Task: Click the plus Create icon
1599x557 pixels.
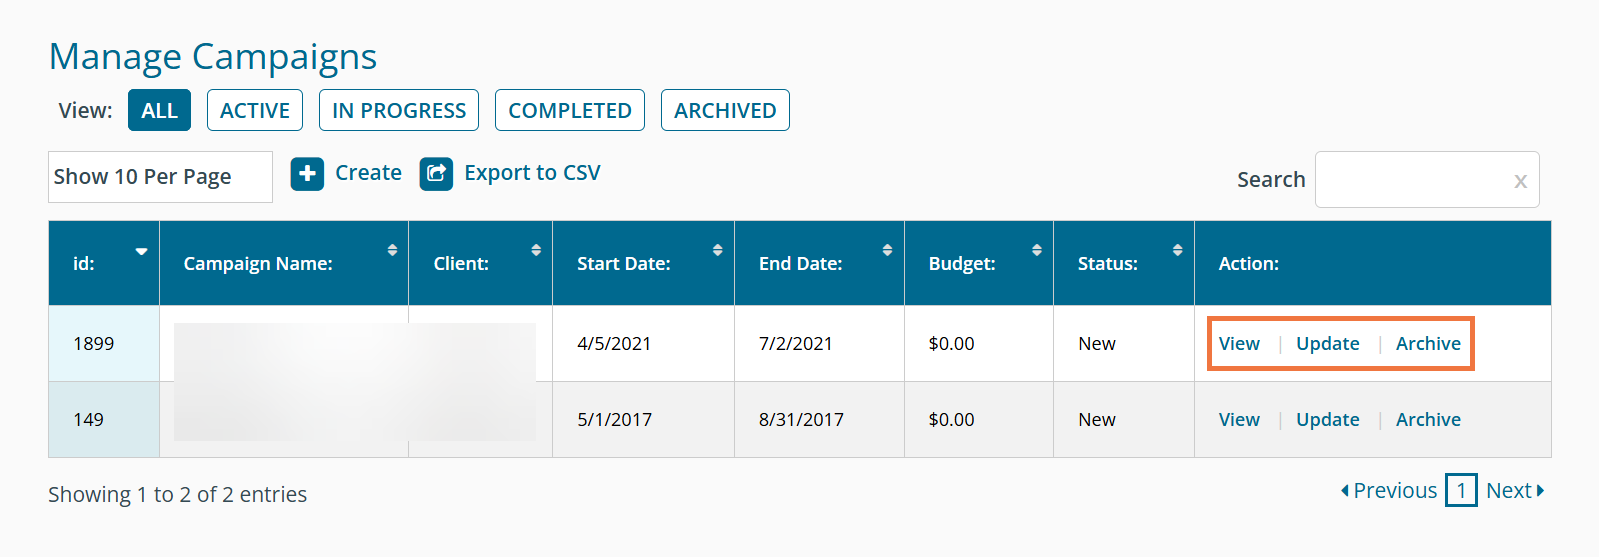Action: pyautogui.click(x=307, y=174)
